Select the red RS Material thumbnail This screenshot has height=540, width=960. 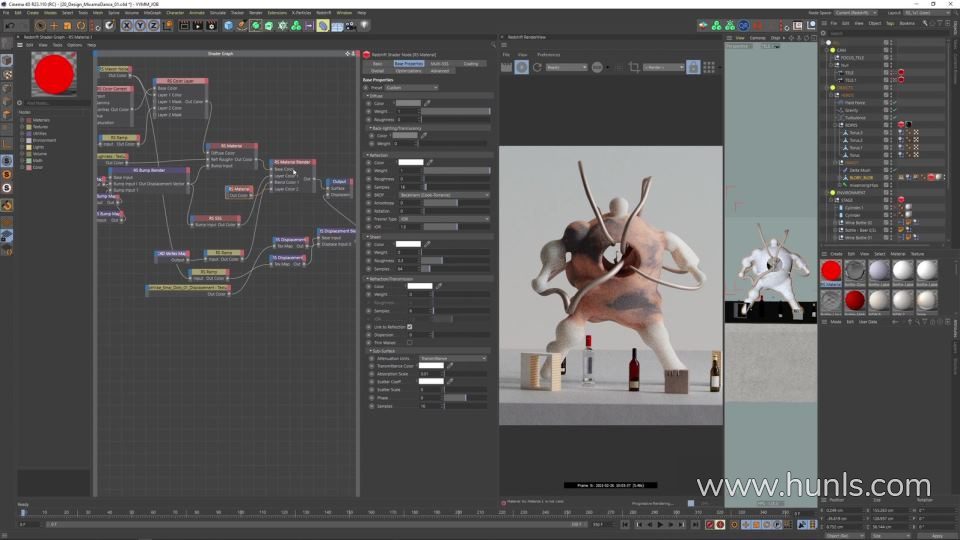[x=831, y=271]
